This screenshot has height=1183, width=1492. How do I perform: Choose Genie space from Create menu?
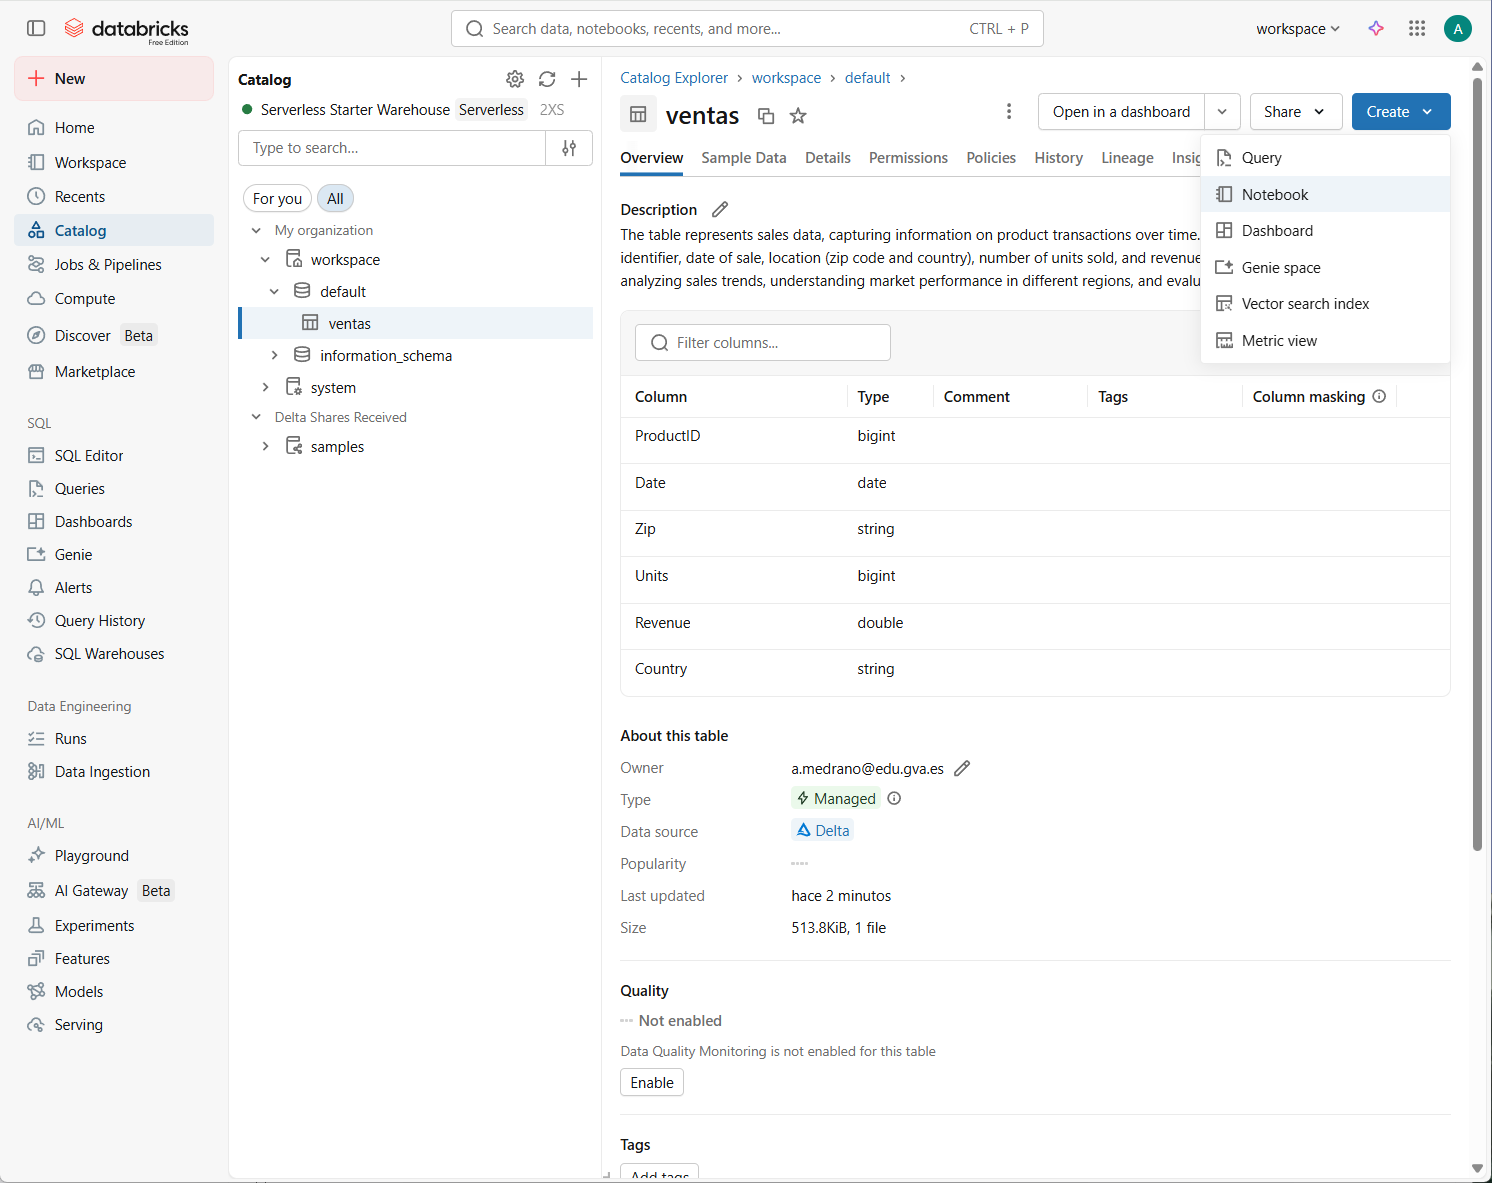(1325, 267)
